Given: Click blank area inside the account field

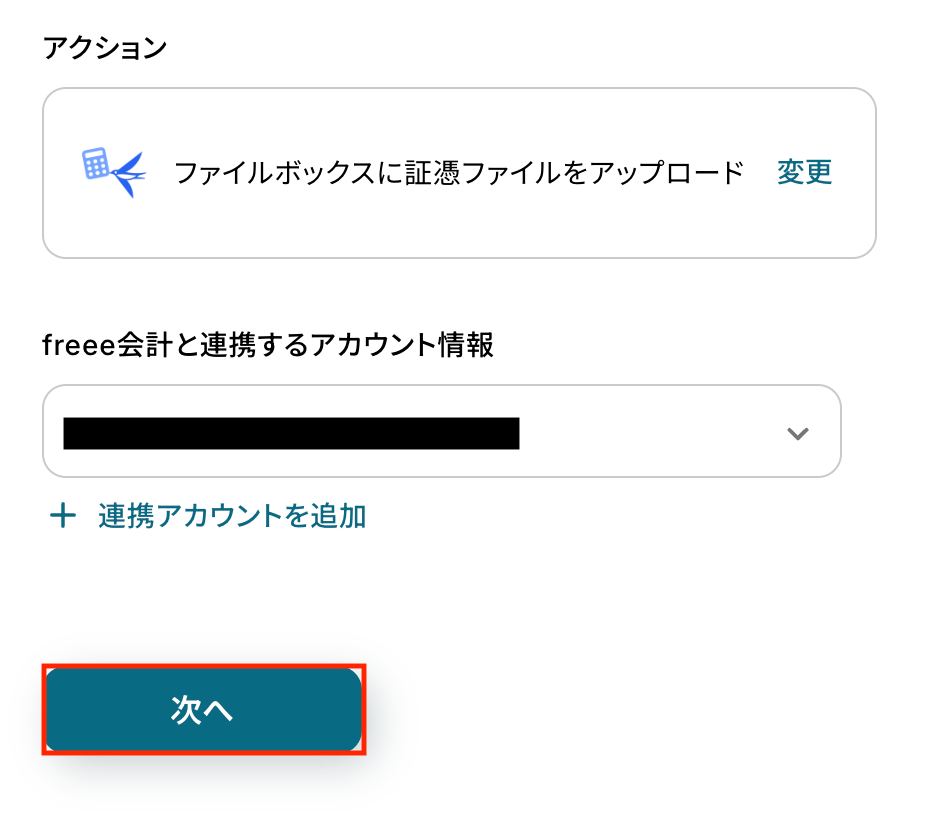Looking at the screenshot, I should tap(650, 433).
